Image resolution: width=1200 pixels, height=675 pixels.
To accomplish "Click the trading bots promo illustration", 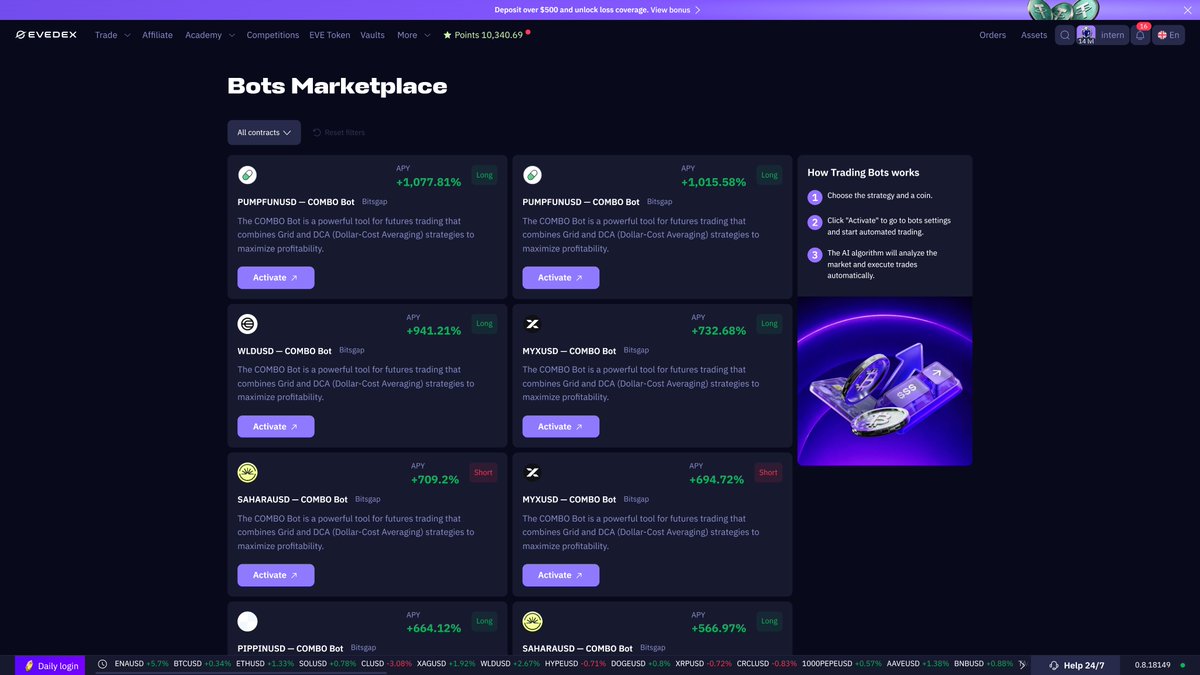I will coord(885,381).
